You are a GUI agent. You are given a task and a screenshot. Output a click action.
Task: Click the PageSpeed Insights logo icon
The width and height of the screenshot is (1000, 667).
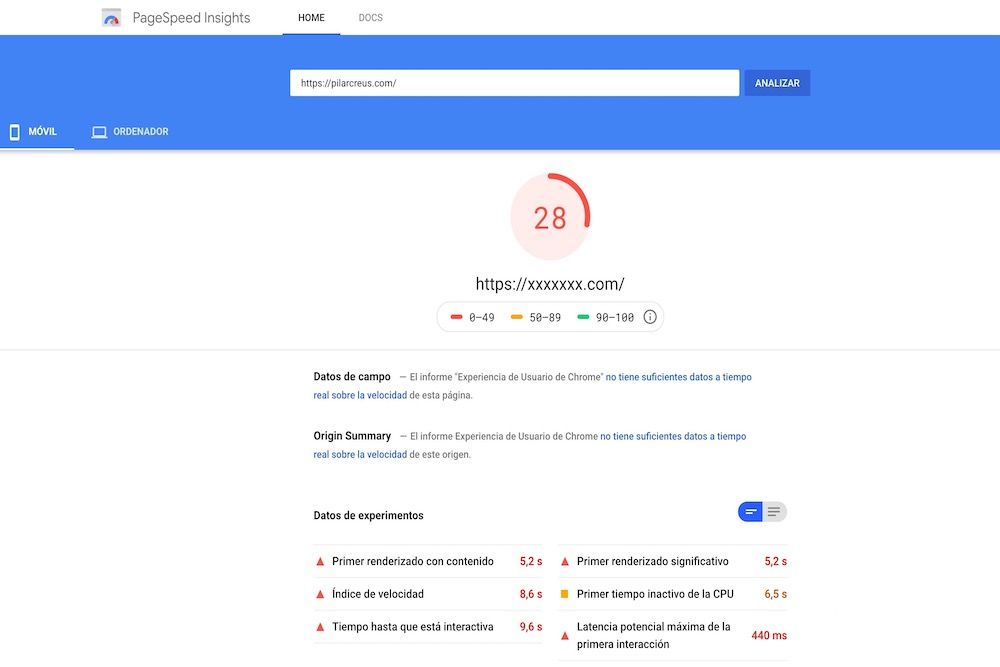pyautogui.click(x=111, y=17)
